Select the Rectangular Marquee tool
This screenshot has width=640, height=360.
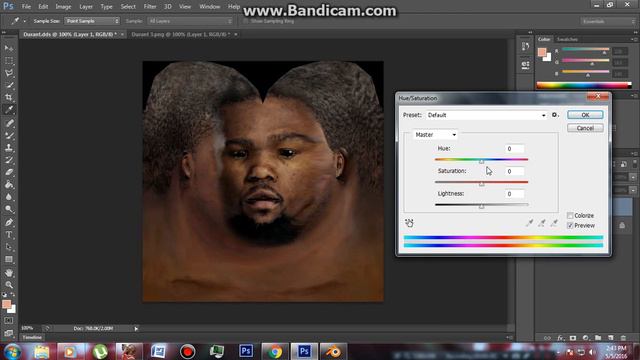pos(9,60)
